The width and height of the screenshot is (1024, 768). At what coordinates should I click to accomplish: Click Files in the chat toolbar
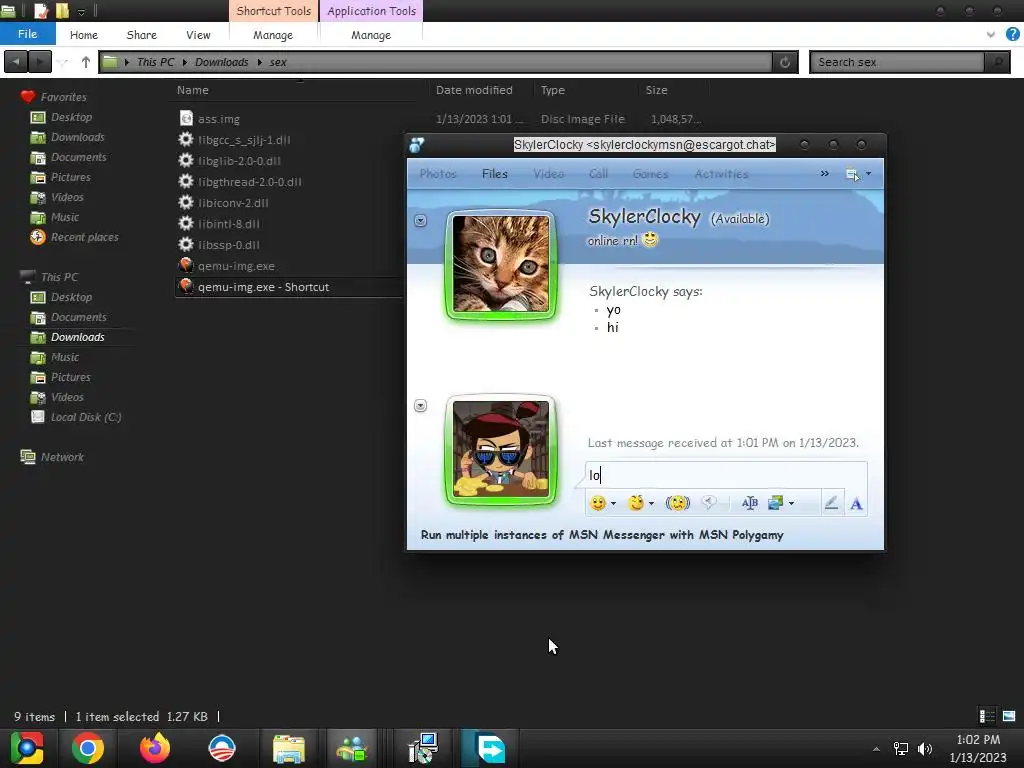click(x=494, y=174)
